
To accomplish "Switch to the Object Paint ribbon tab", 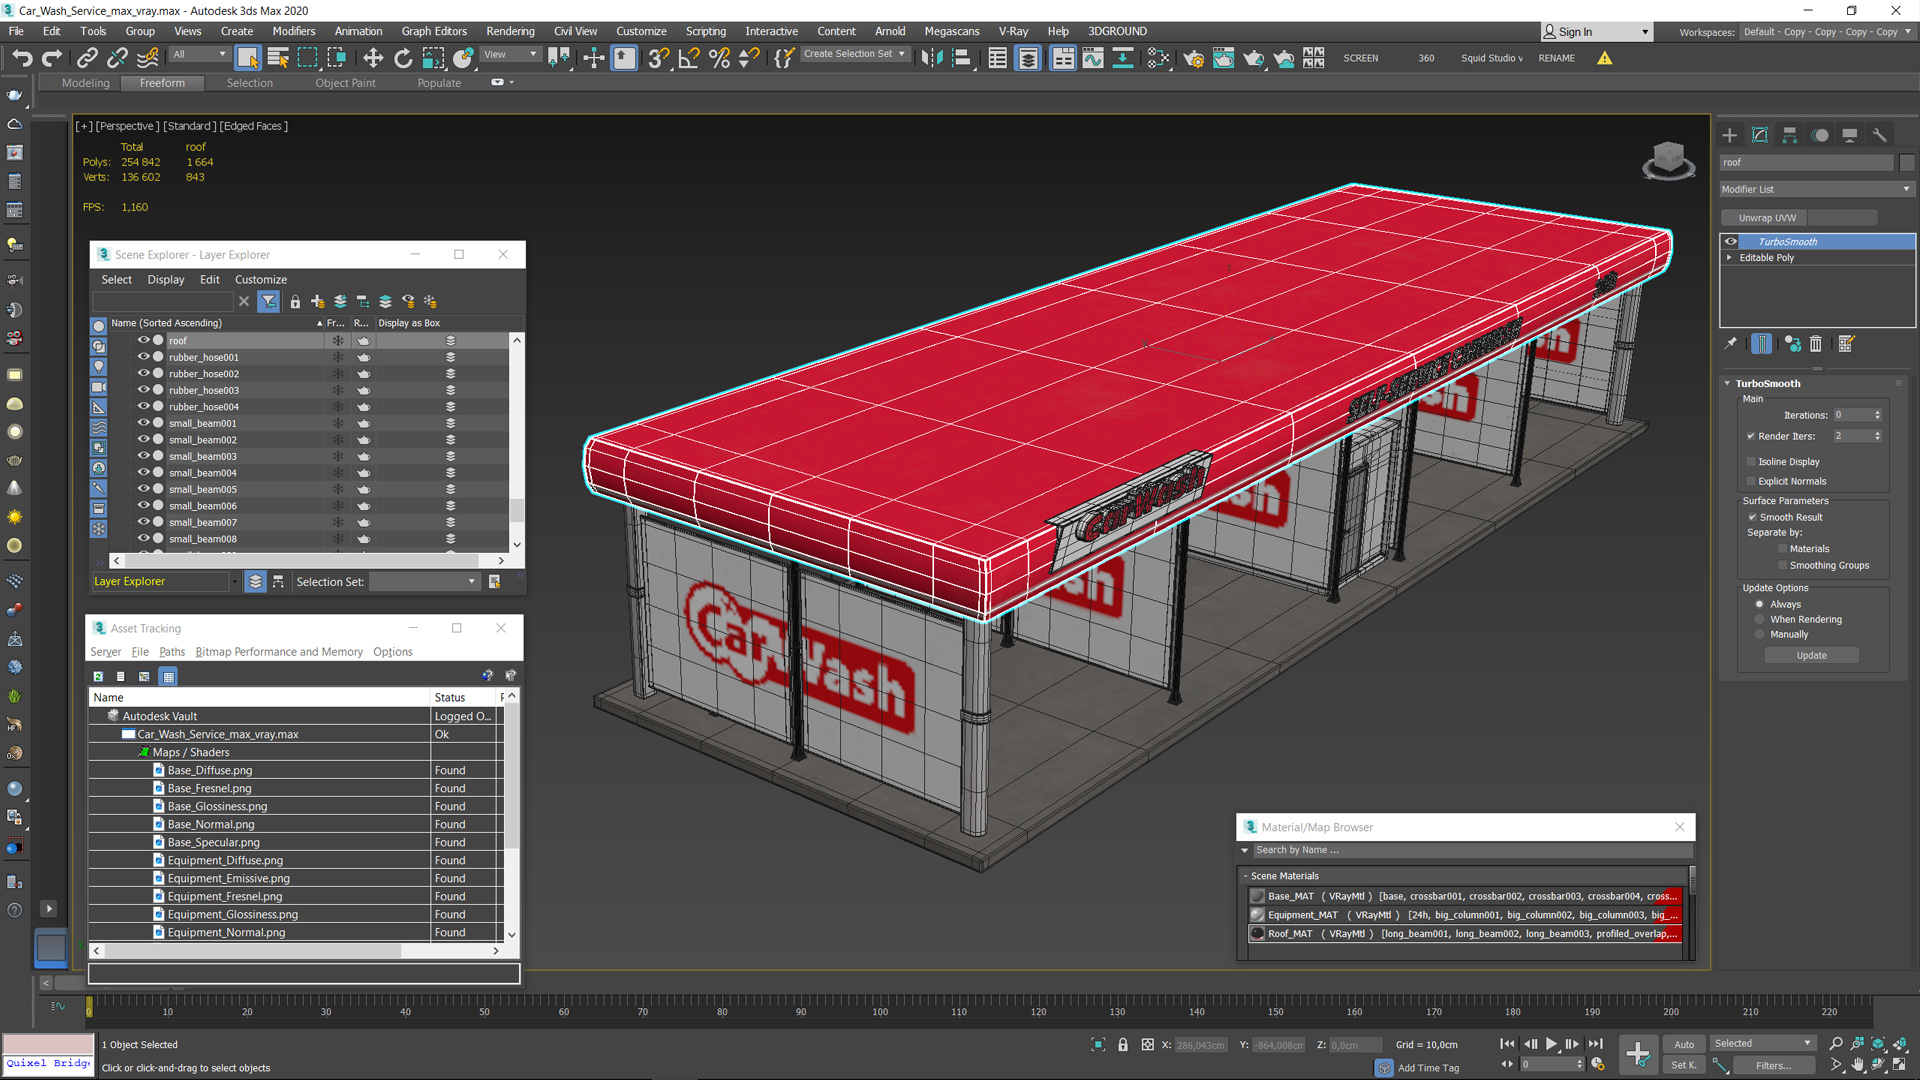I will 345,83.
